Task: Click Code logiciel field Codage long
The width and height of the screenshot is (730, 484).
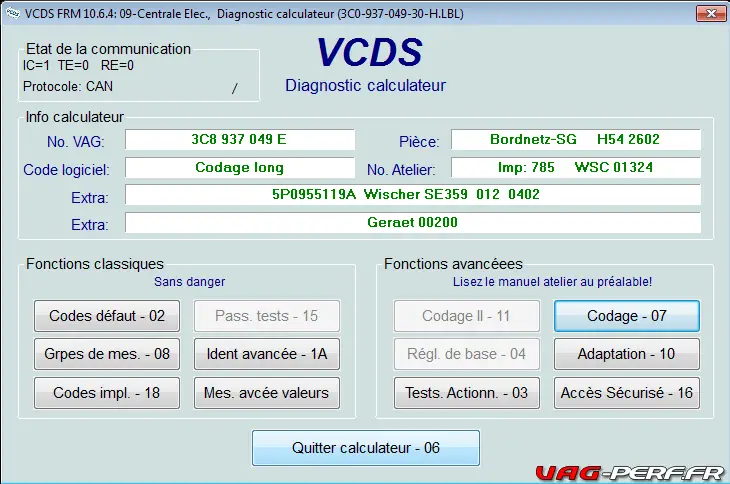Action: click(x=240, y=168)
